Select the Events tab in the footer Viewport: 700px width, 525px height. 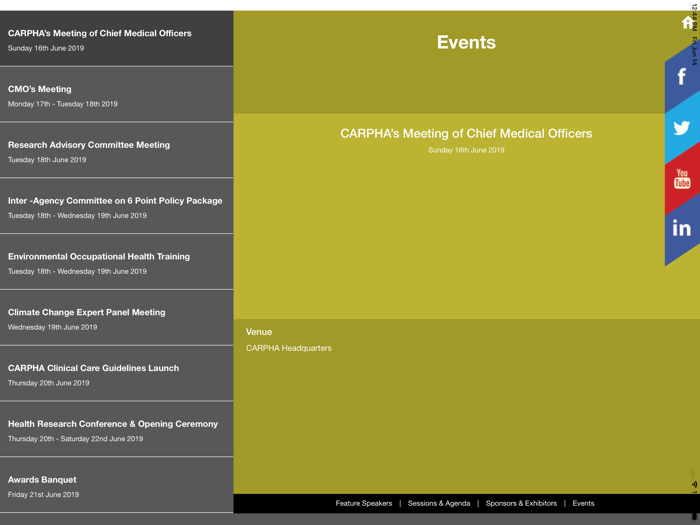(x=583, y=503)
